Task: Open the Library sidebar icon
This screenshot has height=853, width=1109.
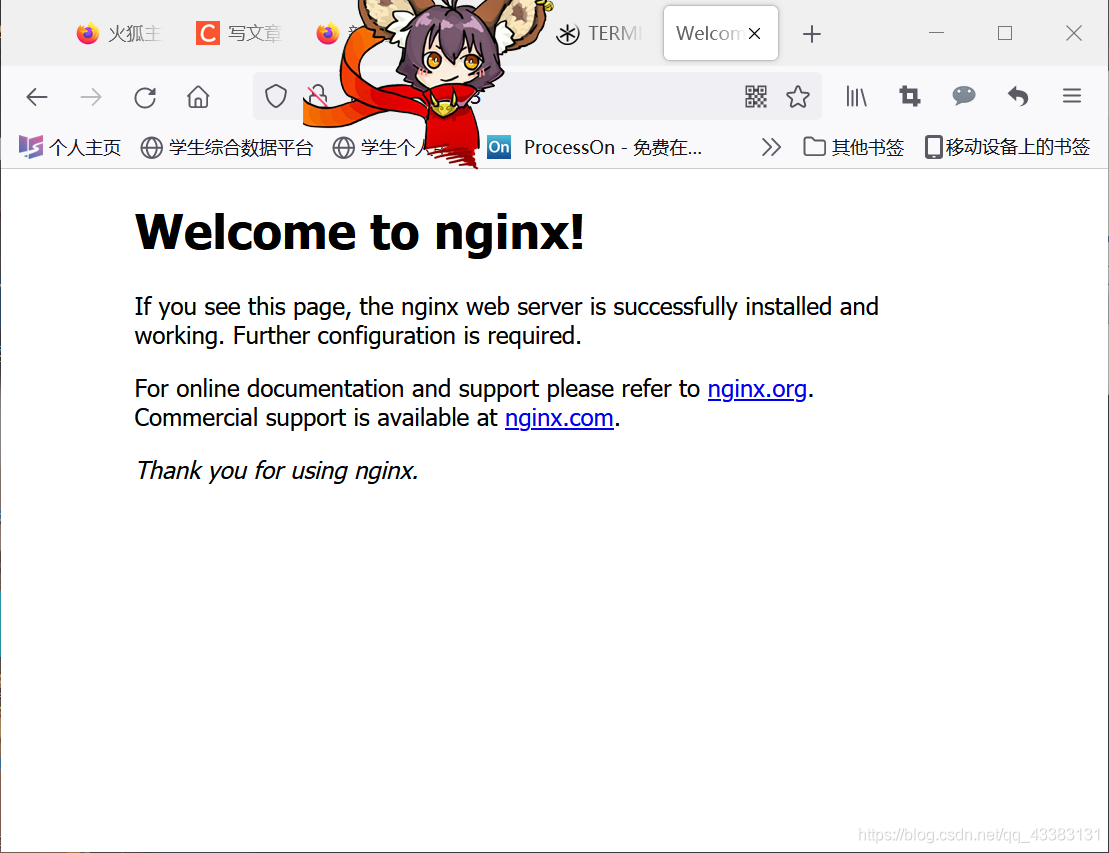Action: click(856, 96)
